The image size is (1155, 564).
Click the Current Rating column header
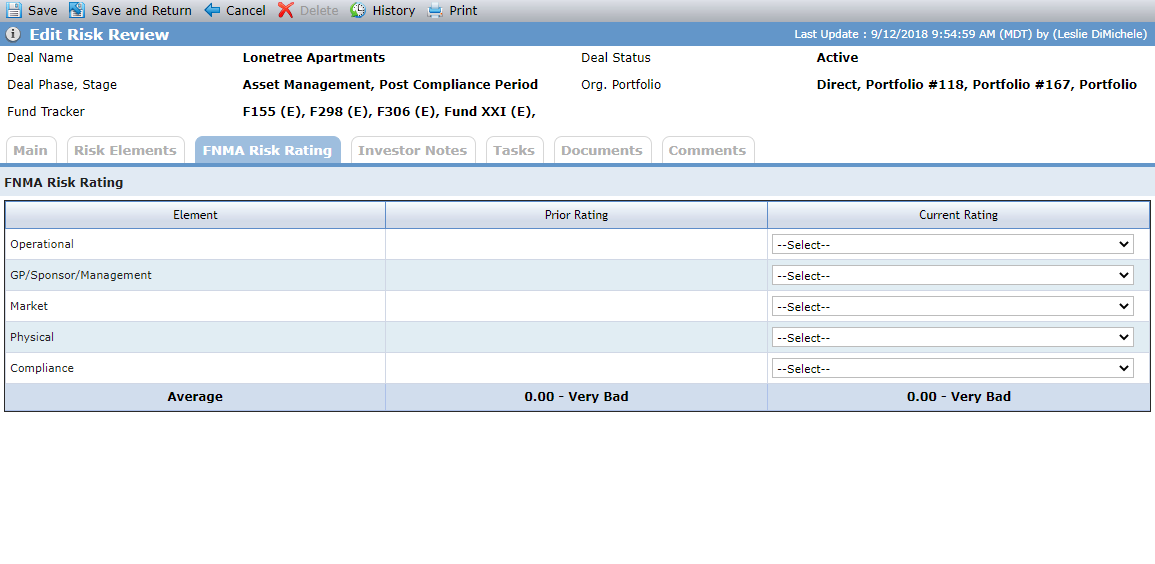pyautogui.click(x=958, y=215)
